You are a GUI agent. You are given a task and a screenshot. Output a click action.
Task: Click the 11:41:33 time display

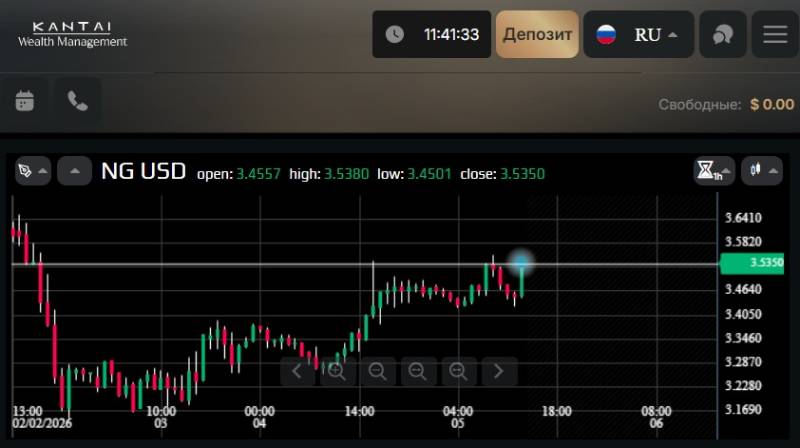point(452,35)
